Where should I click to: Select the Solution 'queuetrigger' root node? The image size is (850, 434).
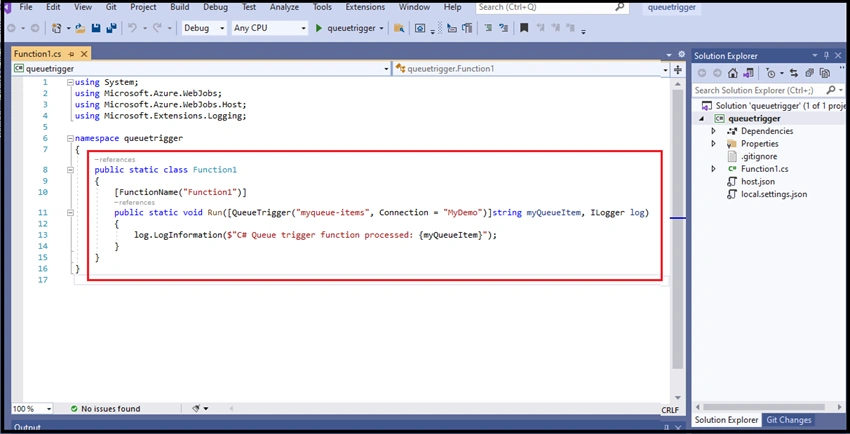[772, 106]
